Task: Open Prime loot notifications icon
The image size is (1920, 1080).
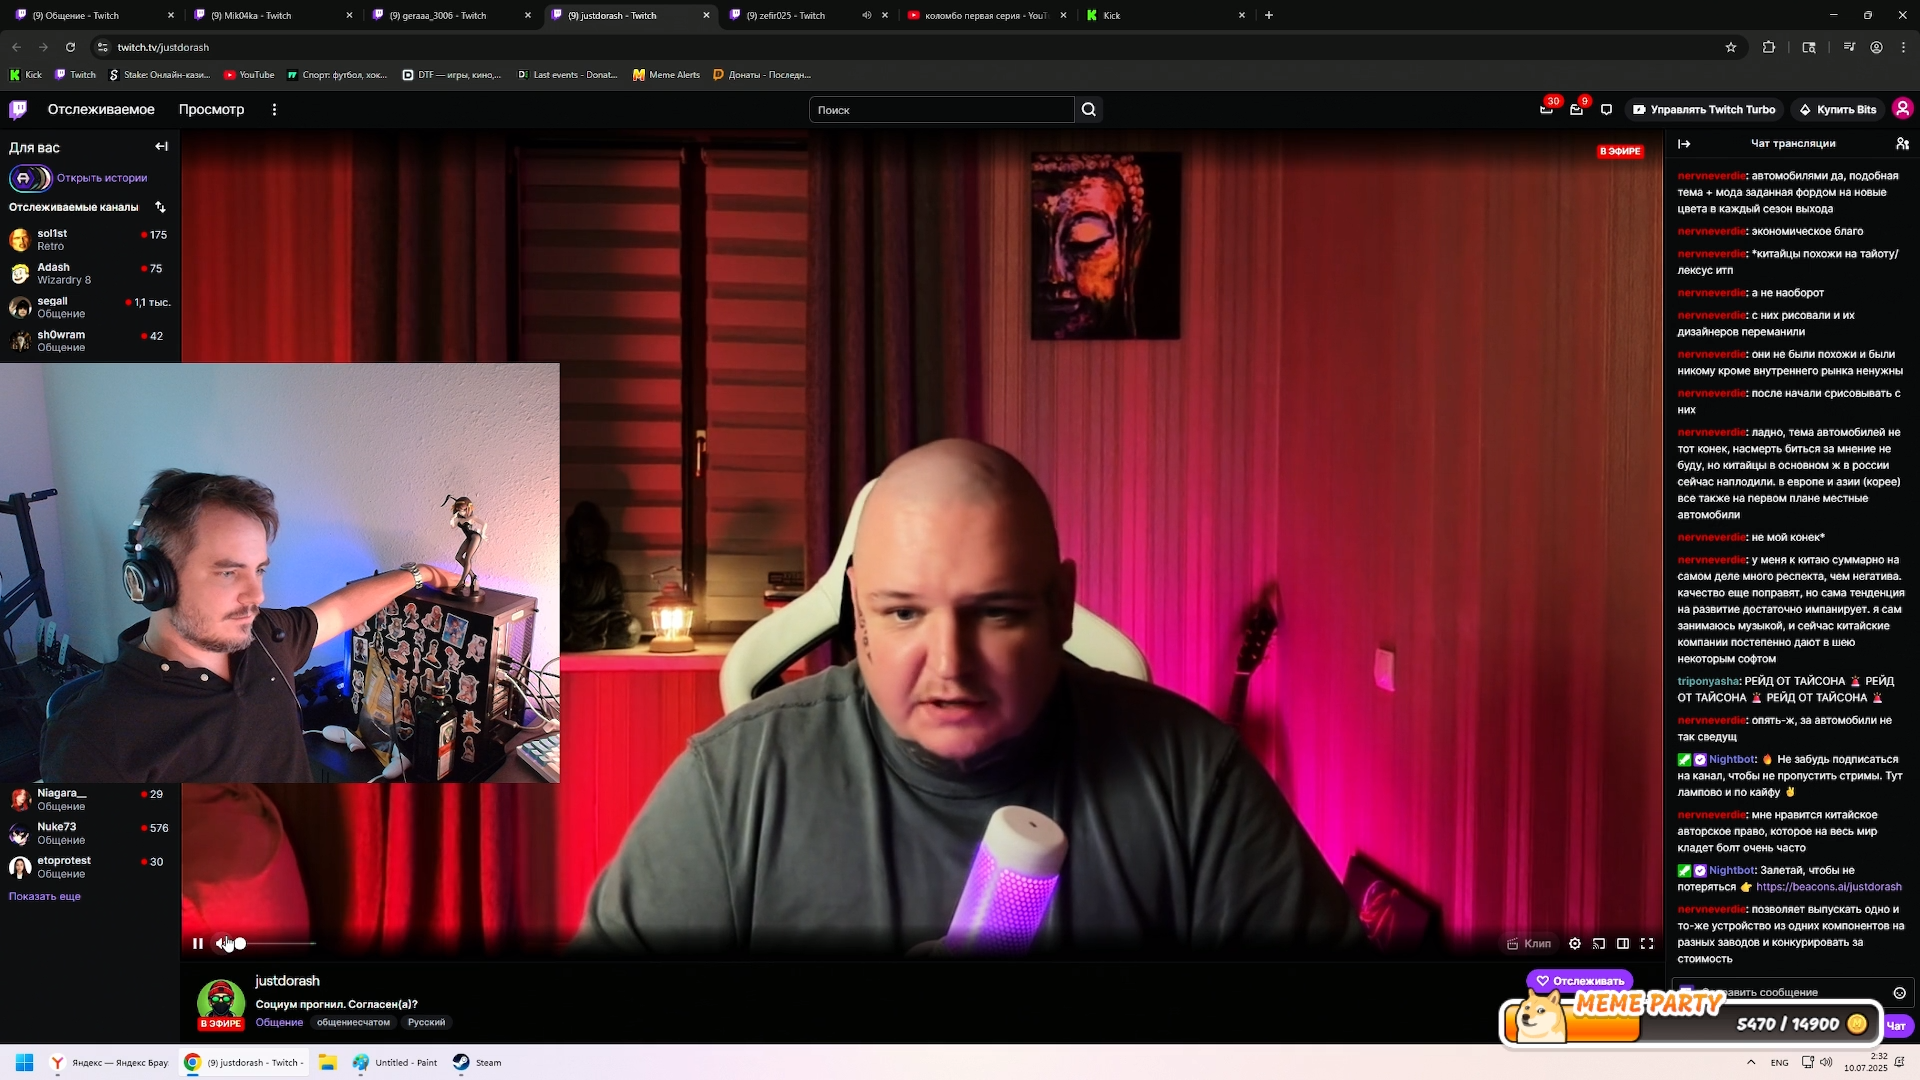Action: coord(1546,110)
